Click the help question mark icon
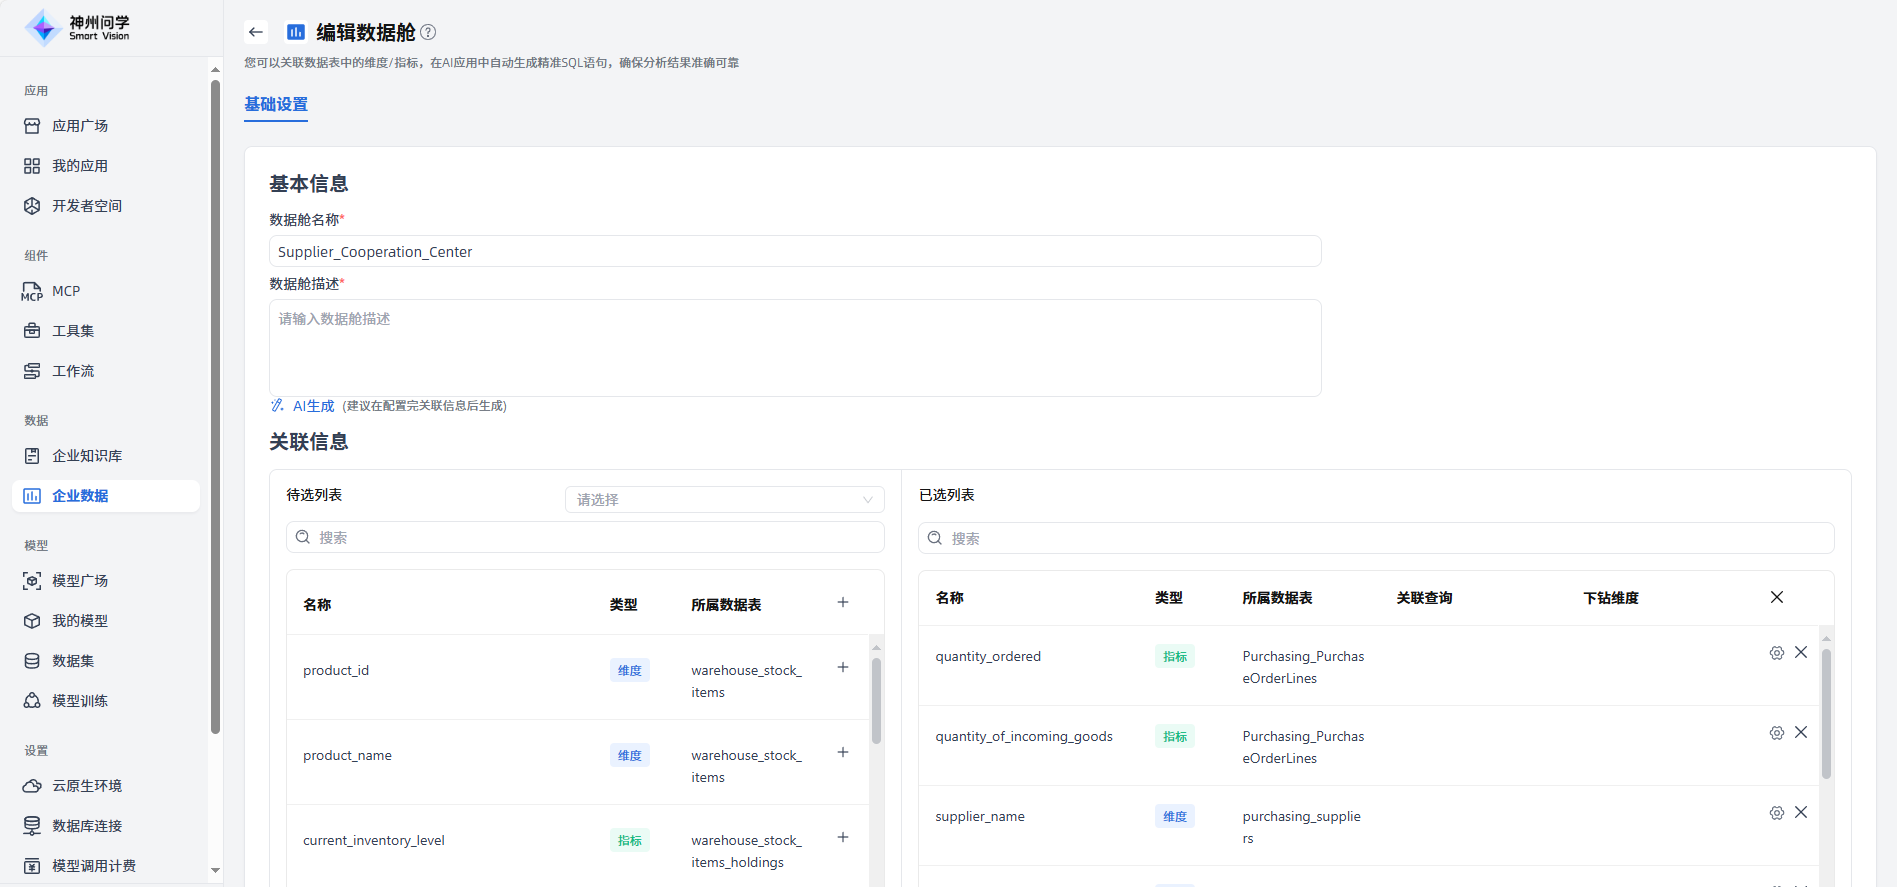 pyautogui.click(x=428, y=32)
